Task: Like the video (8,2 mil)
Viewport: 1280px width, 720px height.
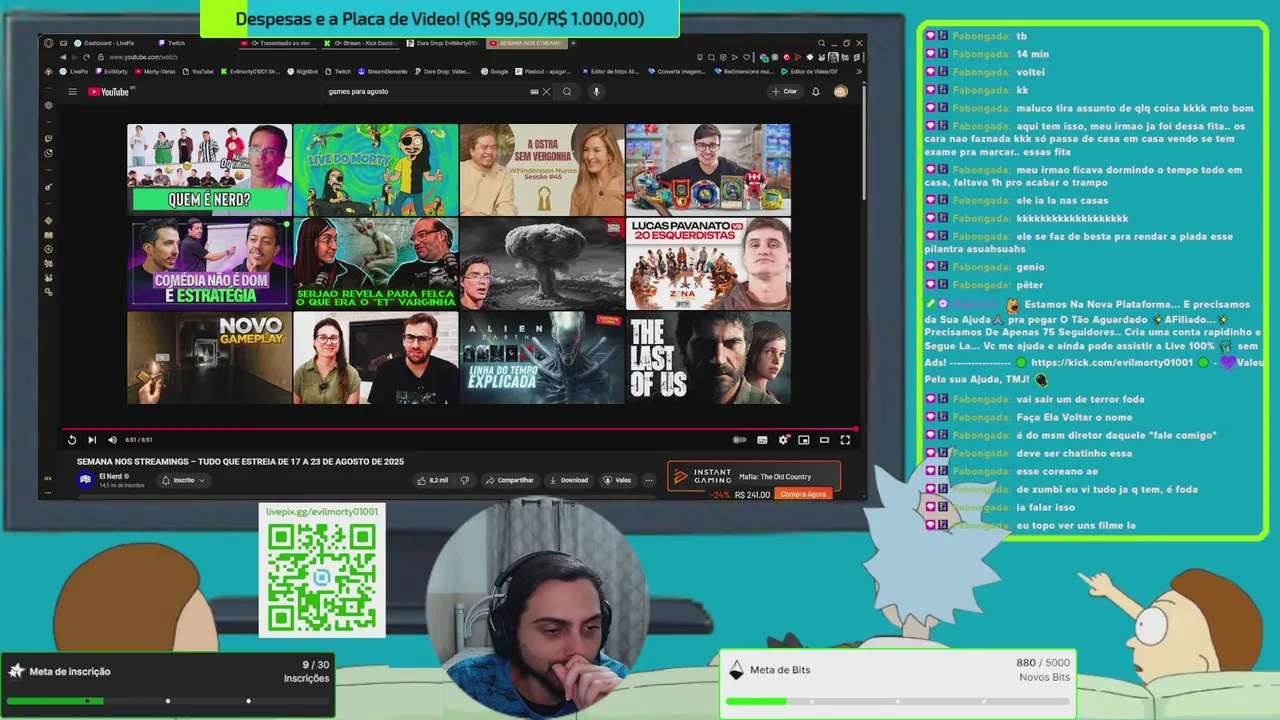Action: tap(434, 480)
